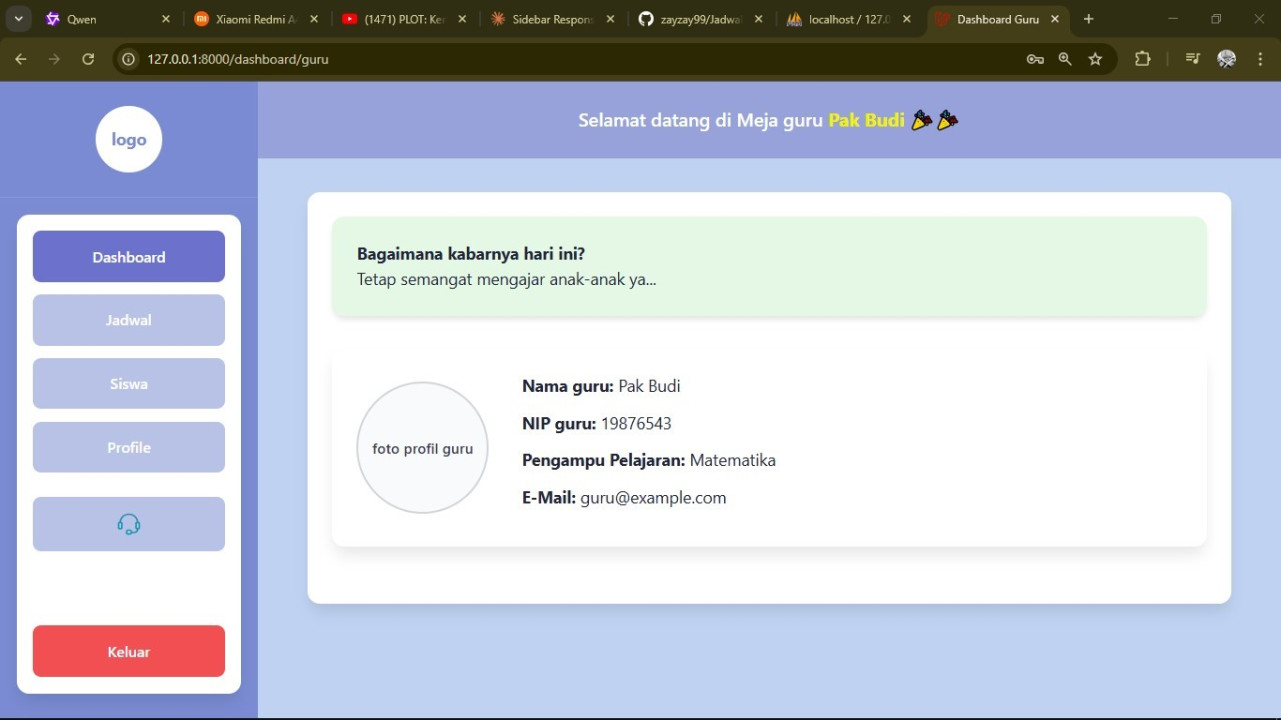
Task: Click the password key icon in address bar
Action: coord(1035,59)
